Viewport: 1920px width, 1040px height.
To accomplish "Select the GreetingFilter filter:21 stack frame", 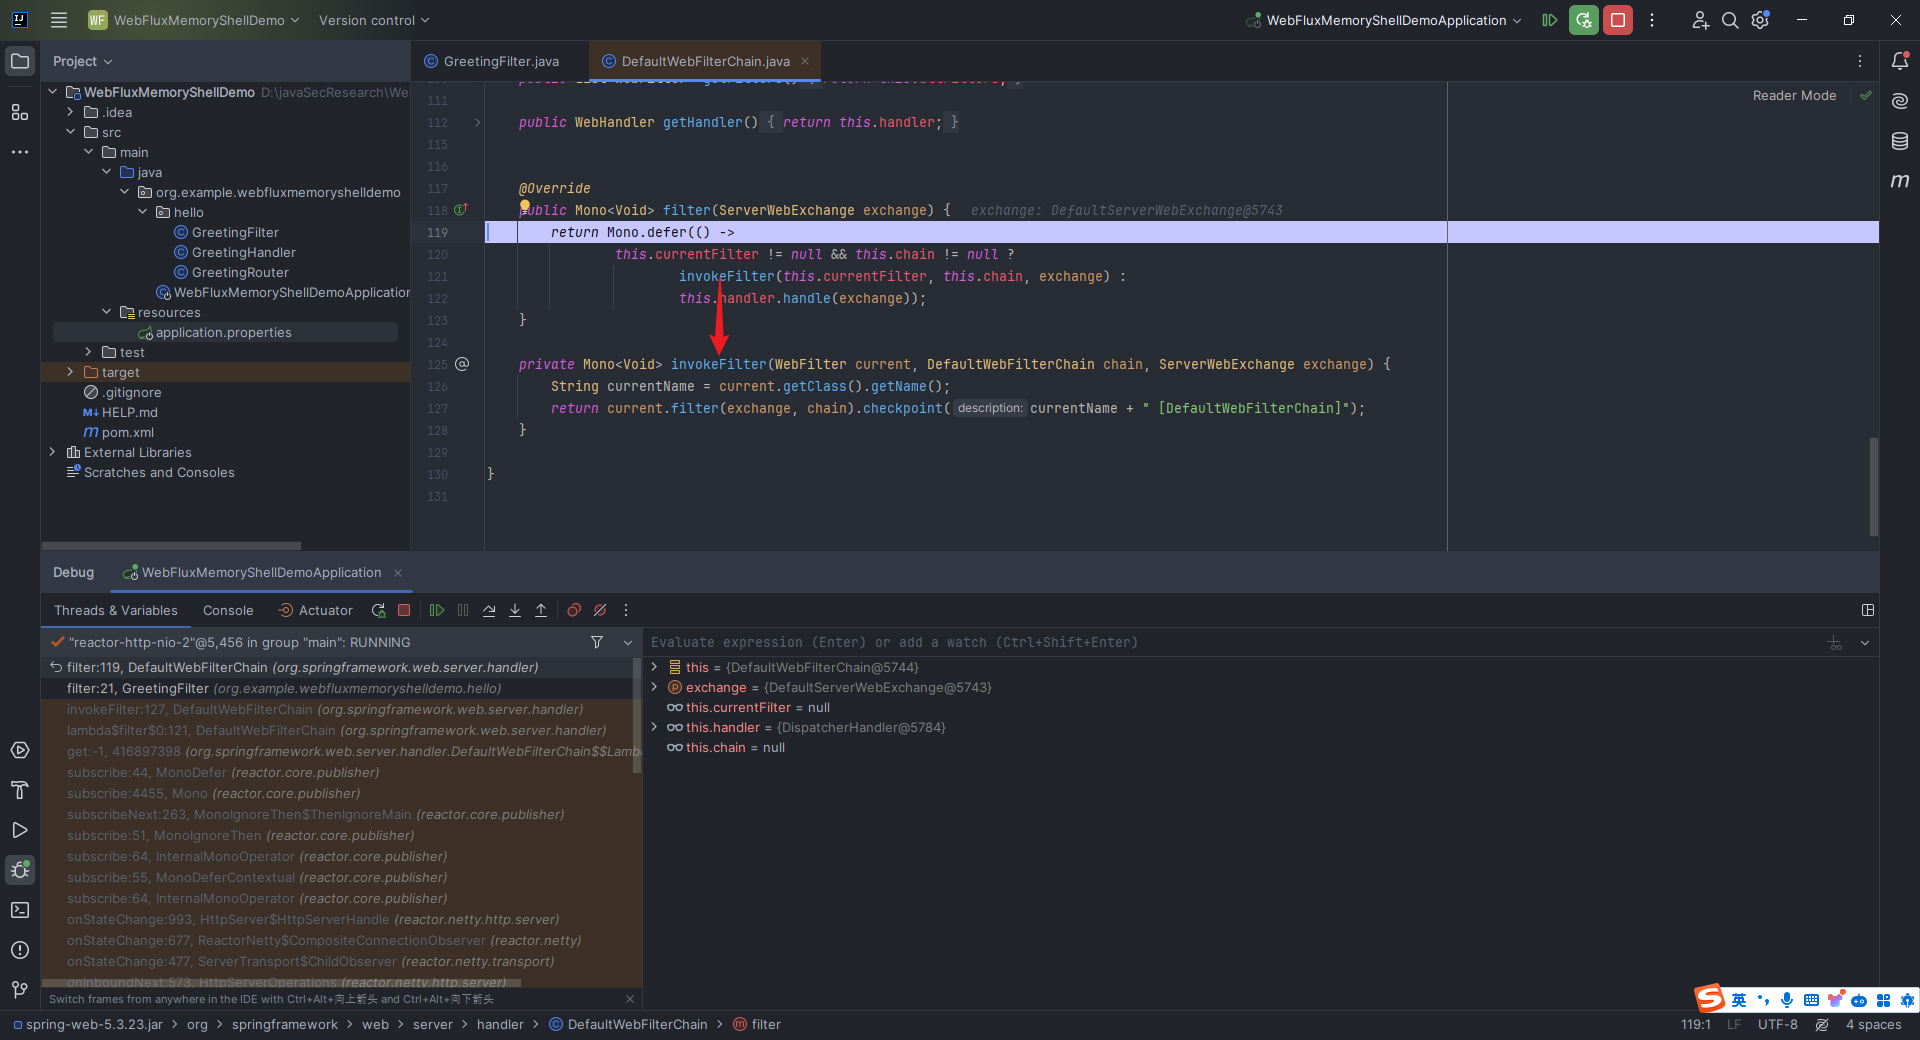I will point(336,688).
